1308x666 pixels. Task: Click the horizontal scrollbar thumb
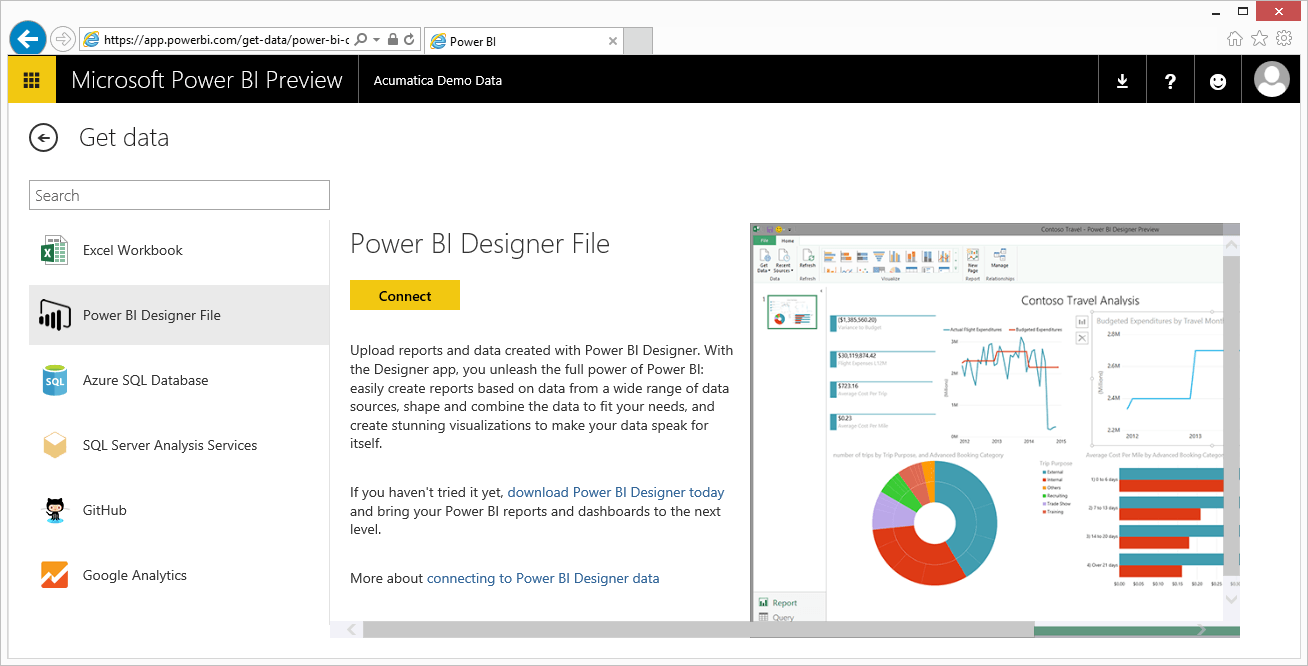point(698,630)
